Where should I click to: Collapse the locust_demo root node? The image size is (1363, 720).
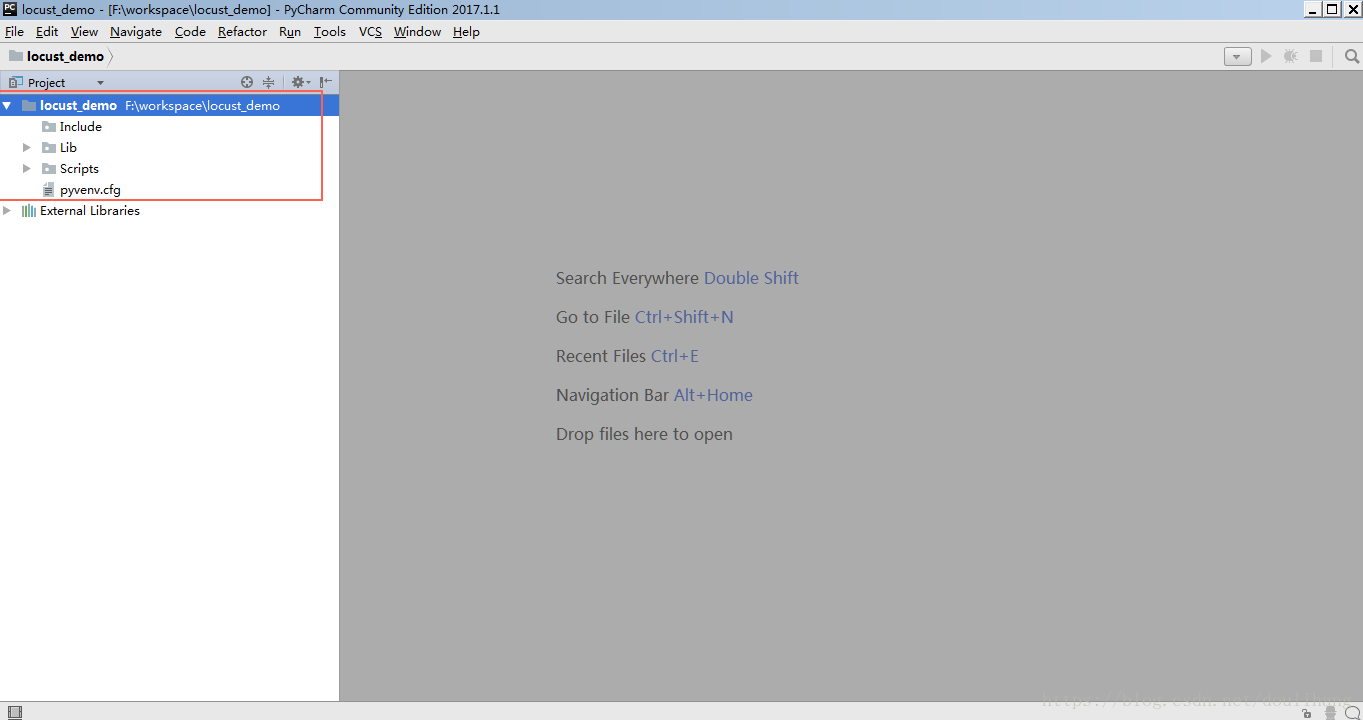[x=7, y=105]
